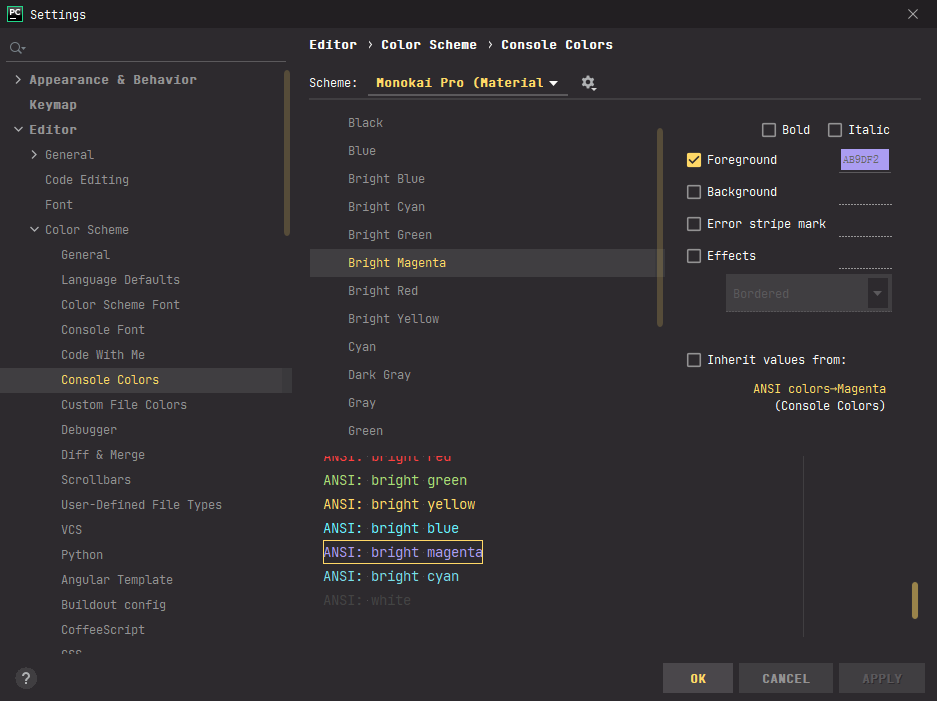Open Debugger color scheme settings
This screenshot has width=937, height=701.
click(89, 430)
